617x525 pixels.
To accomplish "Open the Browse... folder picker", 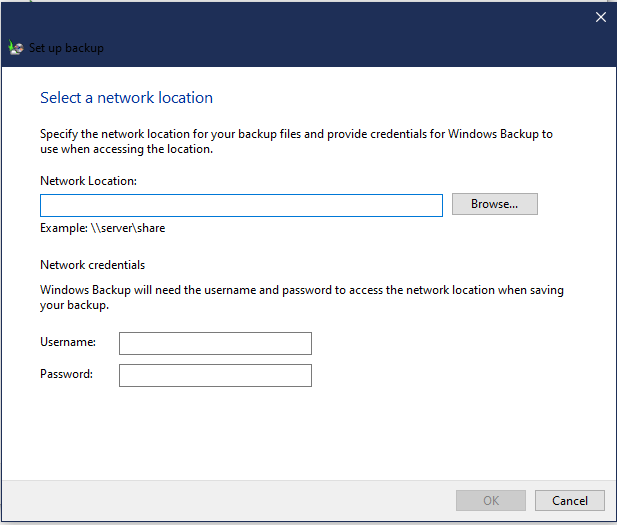I will [x=494, y=204].
